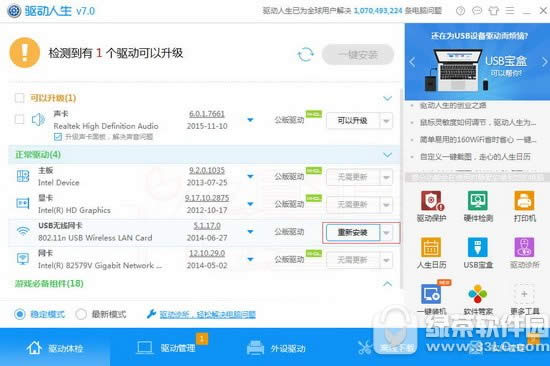
Task: Click the sound card speaker icon
Action: [x=38, y=120]
